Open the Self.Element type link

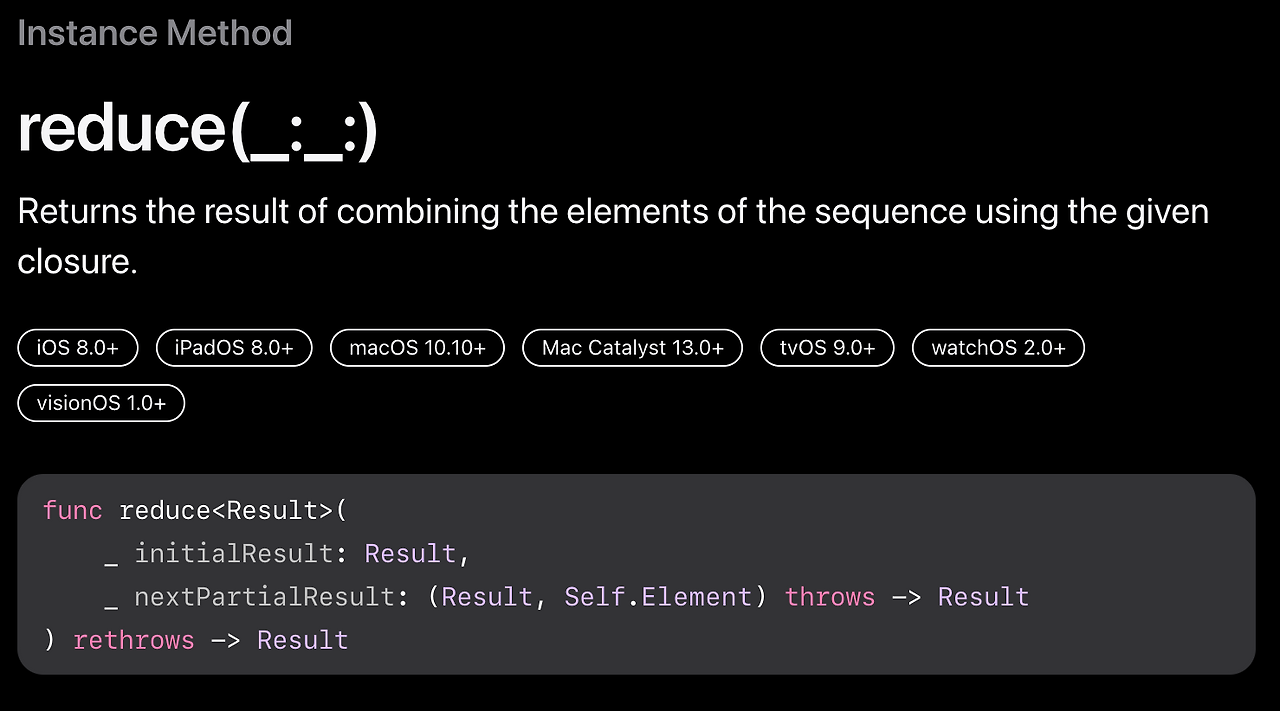pyautogui.click(x=657, y=597)
